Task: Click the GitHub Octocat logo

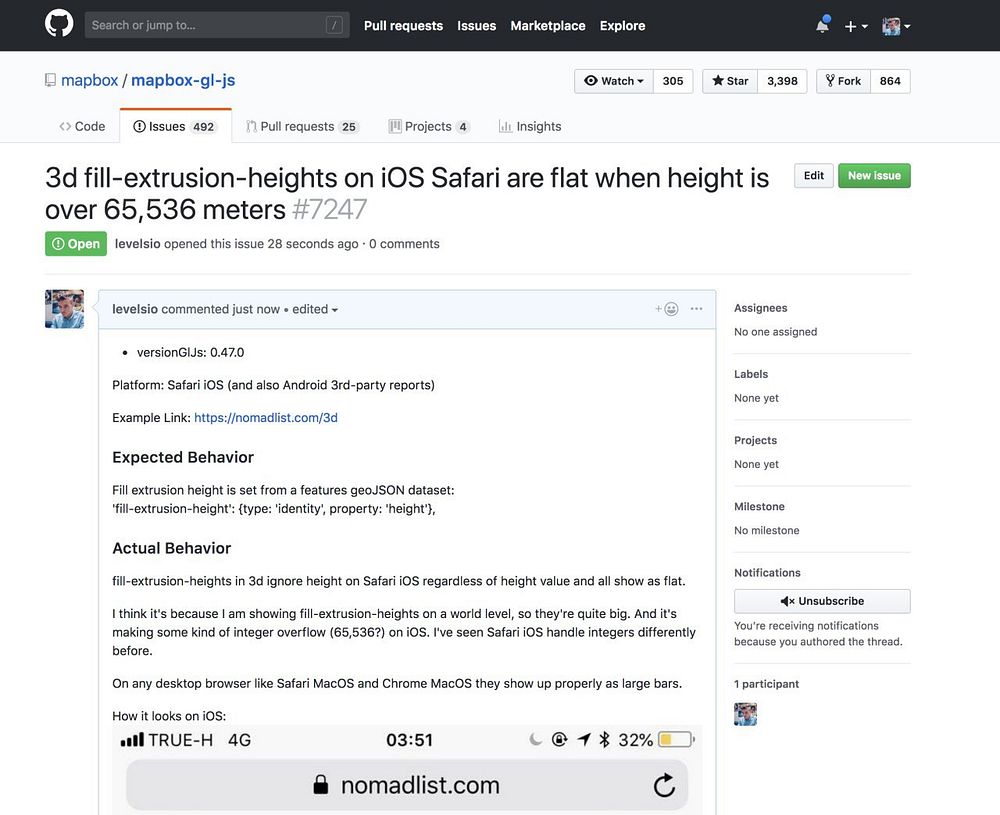Action: click(x=59, y=25)
